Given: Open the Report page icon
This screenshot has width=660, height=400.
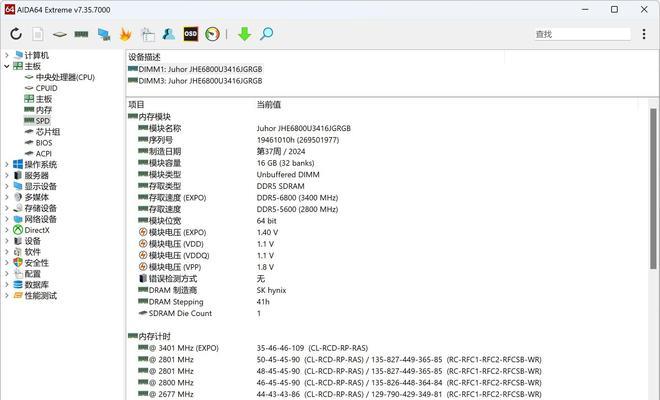Looking at the screenshot, I should click(38, 34).
